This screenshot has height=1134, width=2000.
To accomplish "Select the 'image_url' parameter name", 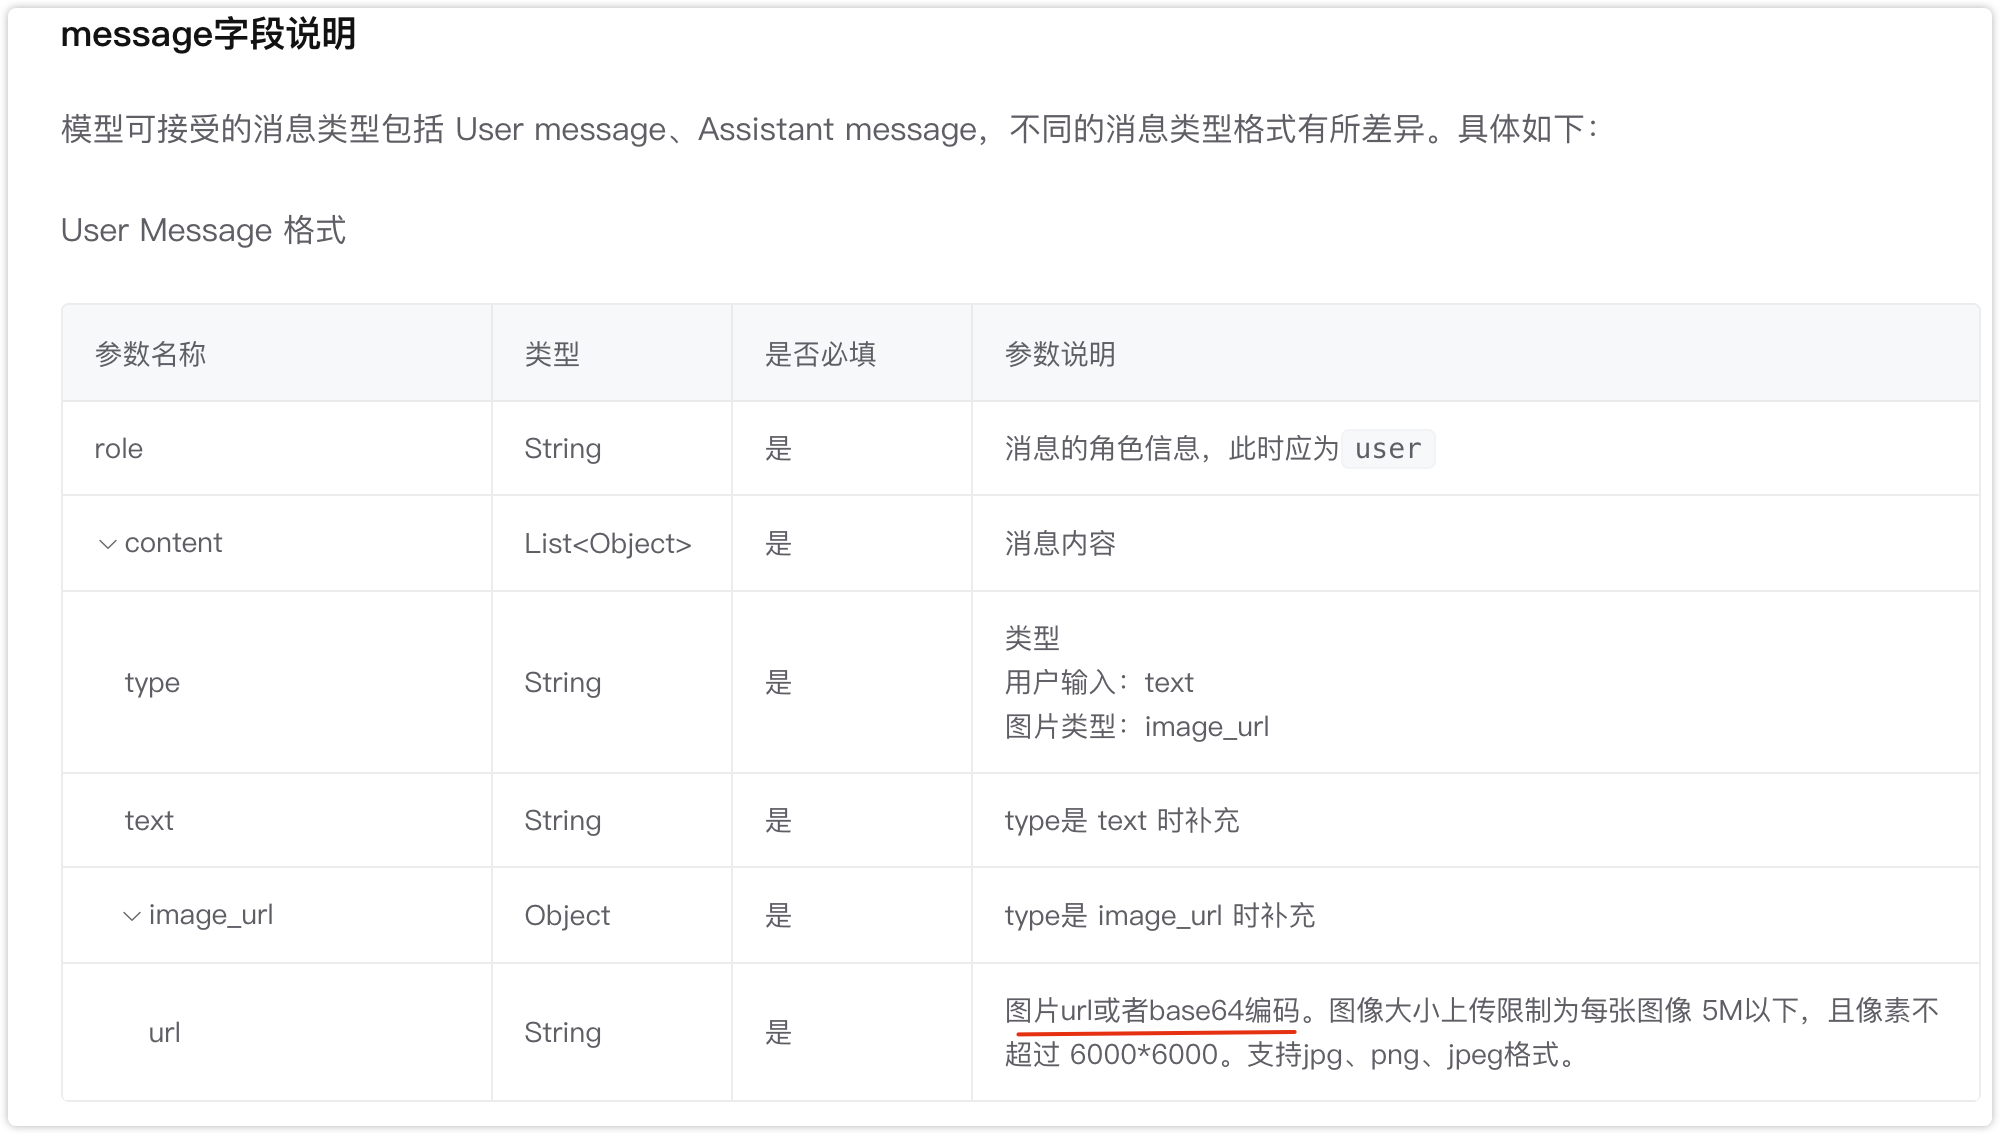I will [x=211, y=915].
